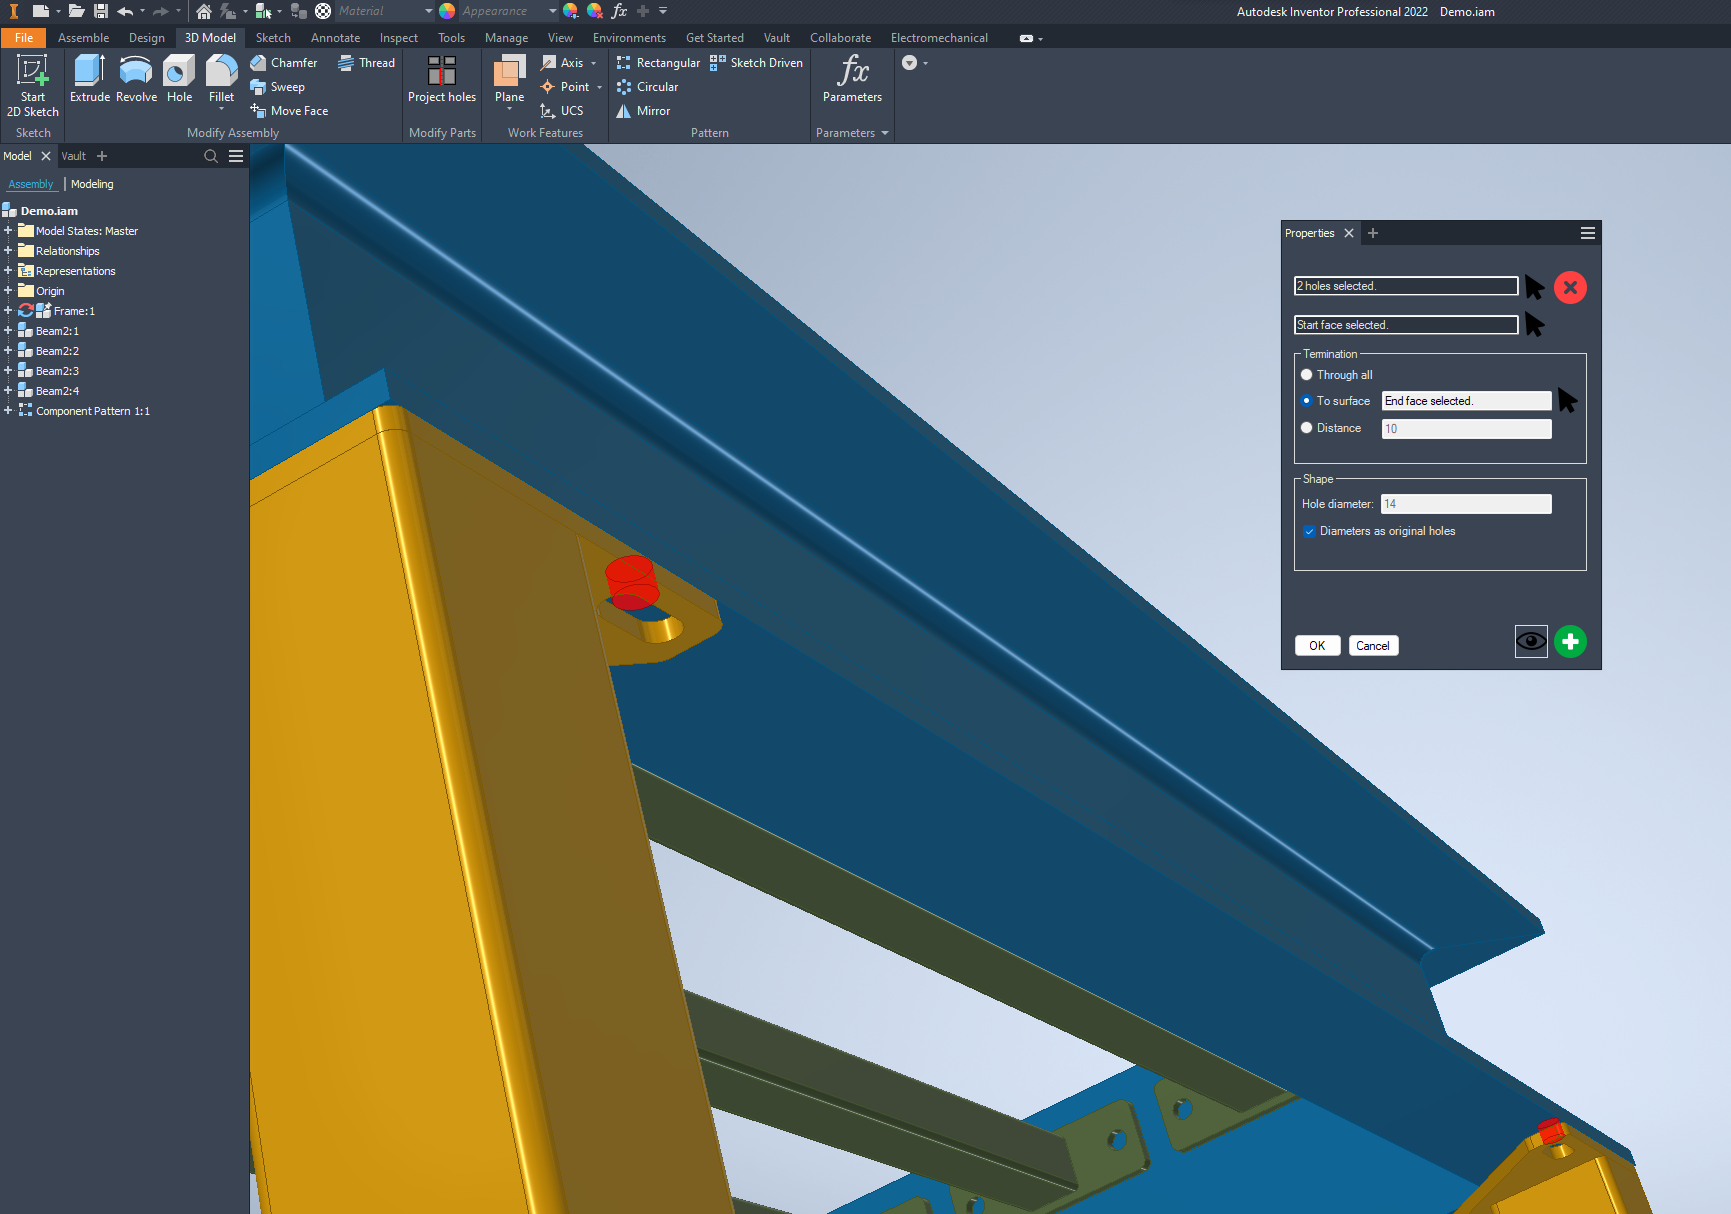Activate the Hole tool
This screenshot has height=1214, width=1731.
coord(180,79)
